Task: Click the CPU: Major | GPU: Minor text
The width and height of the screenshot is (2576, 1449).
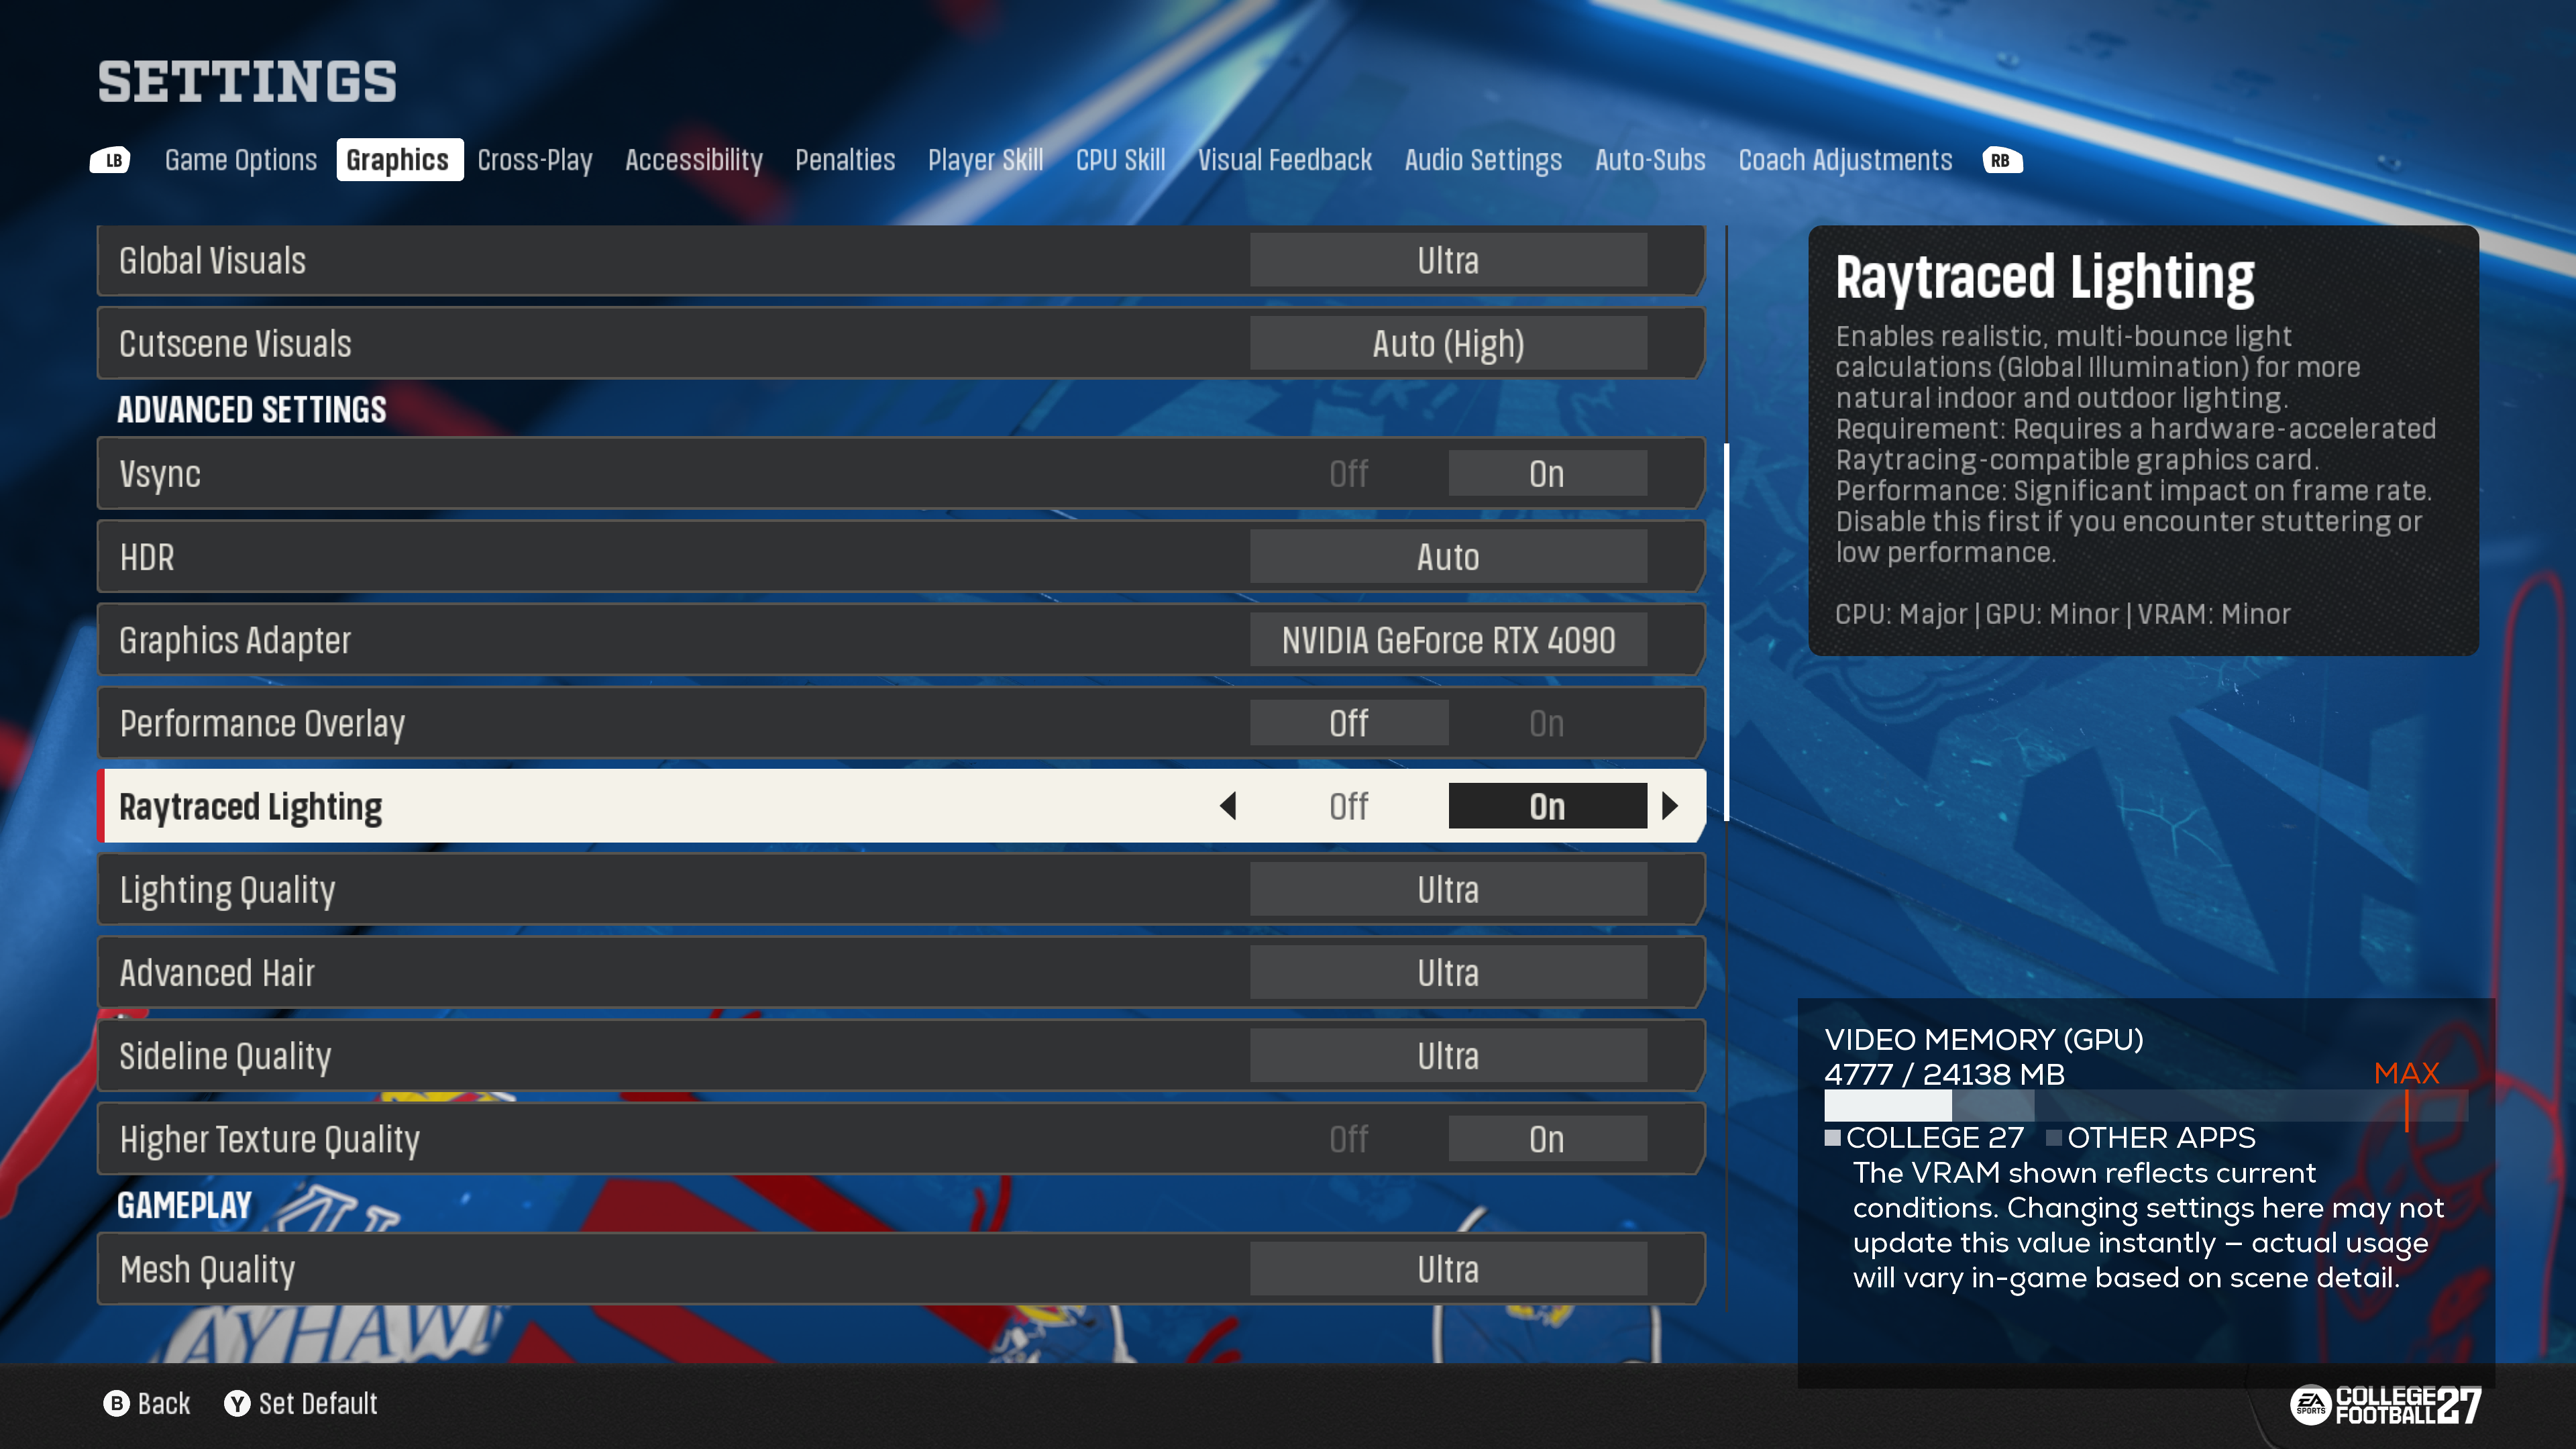Action: pos(2062,613)
